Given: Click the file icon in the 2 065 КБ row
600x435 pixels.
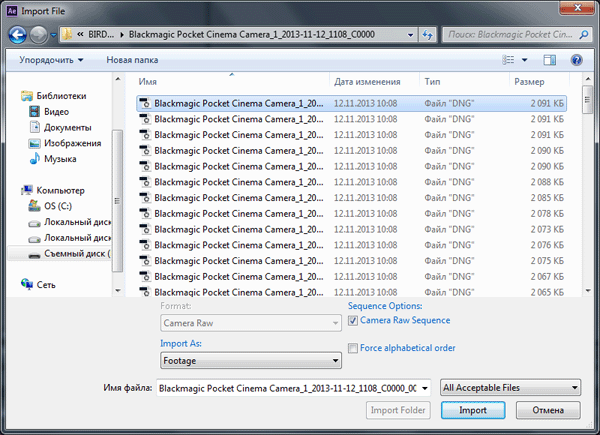Looking at the screenshot, I should pyautogui.click(x=145, y=292).
